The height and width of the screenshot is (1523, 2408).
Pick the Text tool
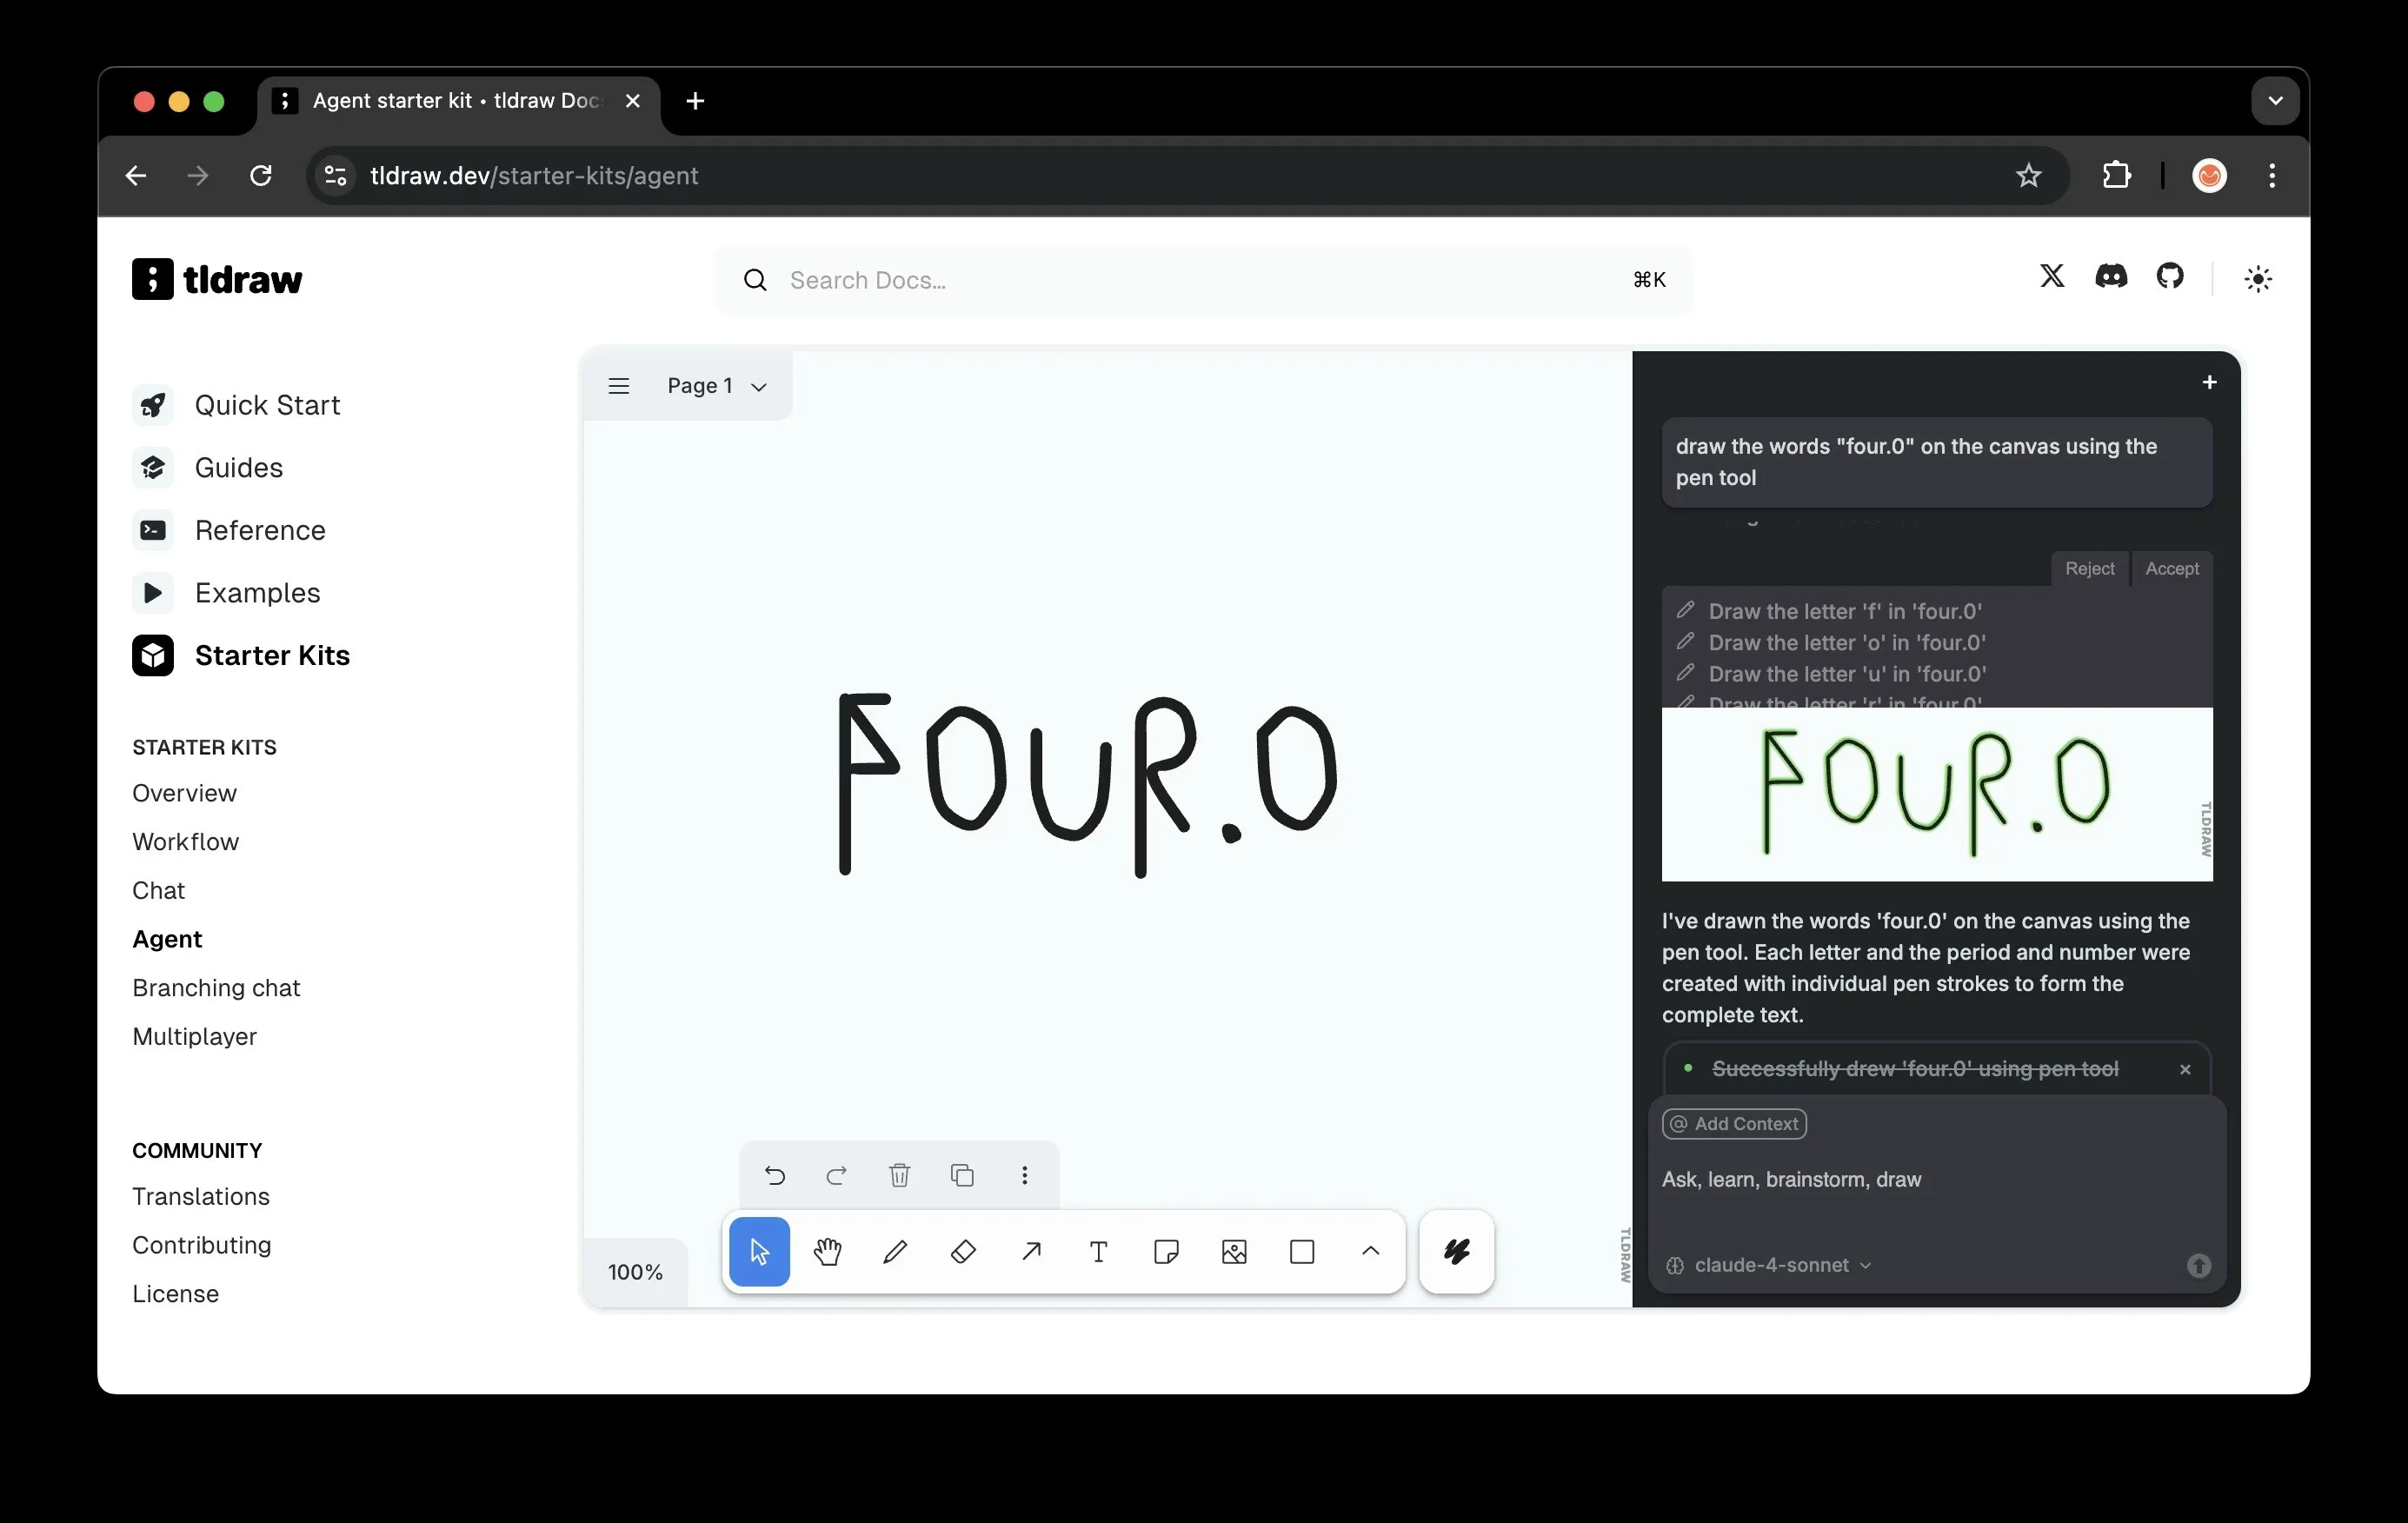tap(1098, 1251)
